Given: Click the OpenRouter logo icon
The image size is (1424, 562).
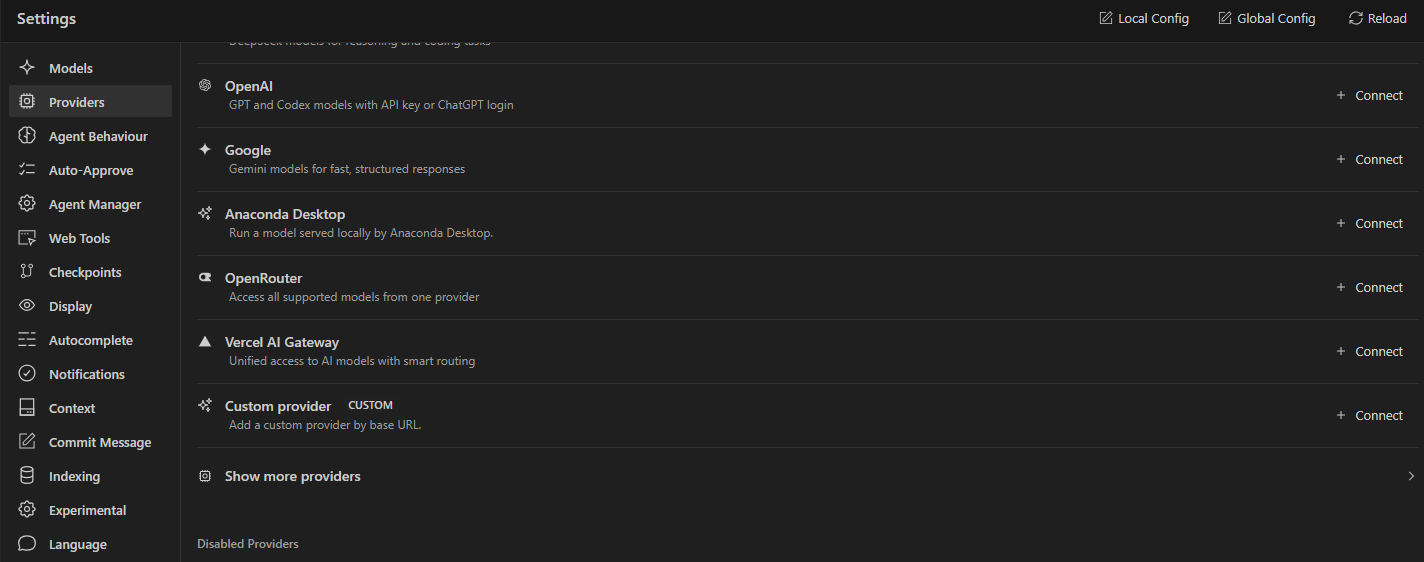Looking at the screenshot, I should (205, 278).
